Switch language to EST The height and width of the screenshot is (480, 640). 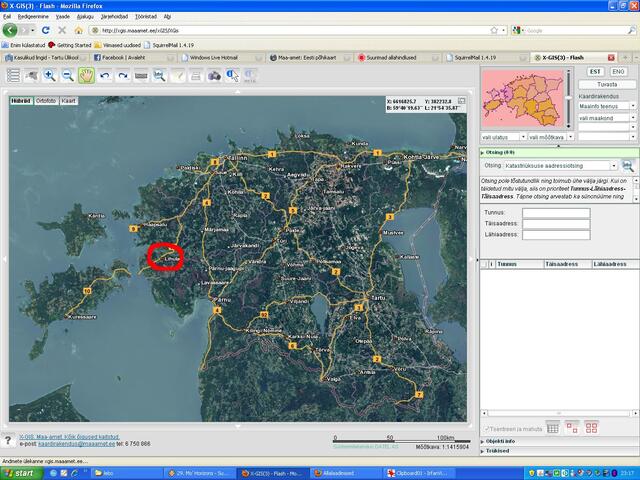(x=595, y=71)
